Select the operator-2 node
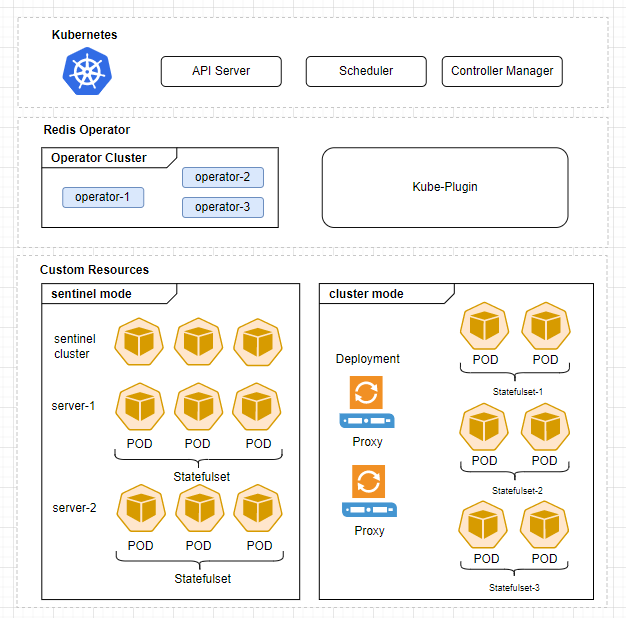626x618 pixels. pyautogui.click(x=223, y=177)
